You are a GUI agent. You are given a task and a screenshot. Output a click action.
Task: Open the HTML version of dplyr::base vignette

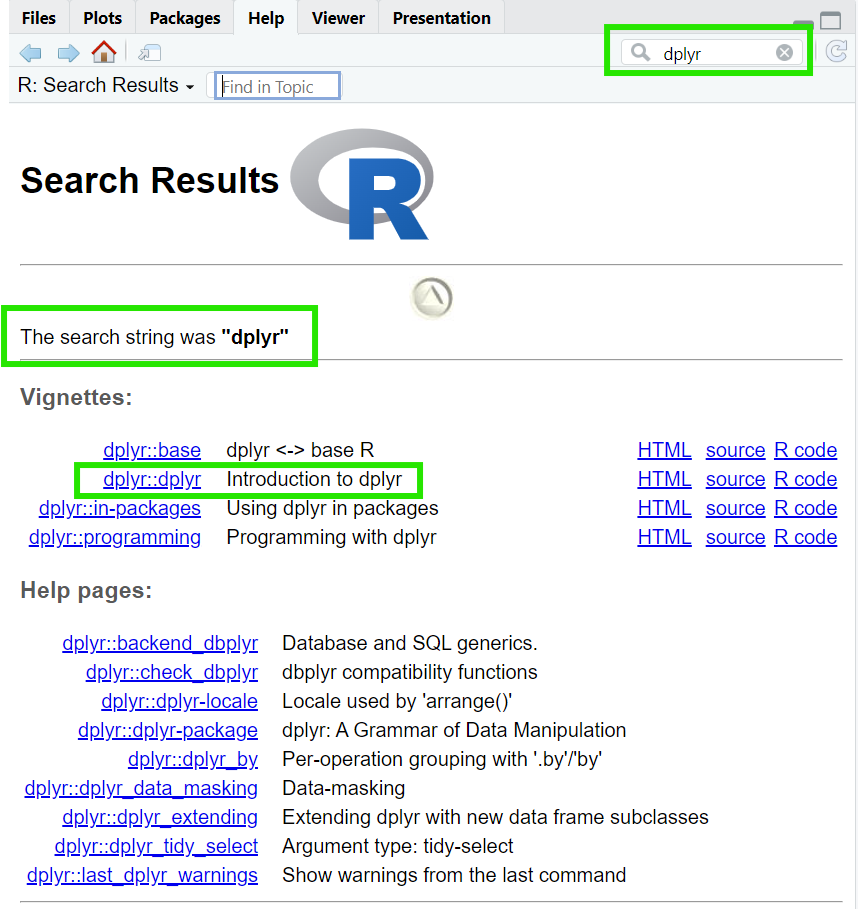pyautogui.click(x=664, y=450)
